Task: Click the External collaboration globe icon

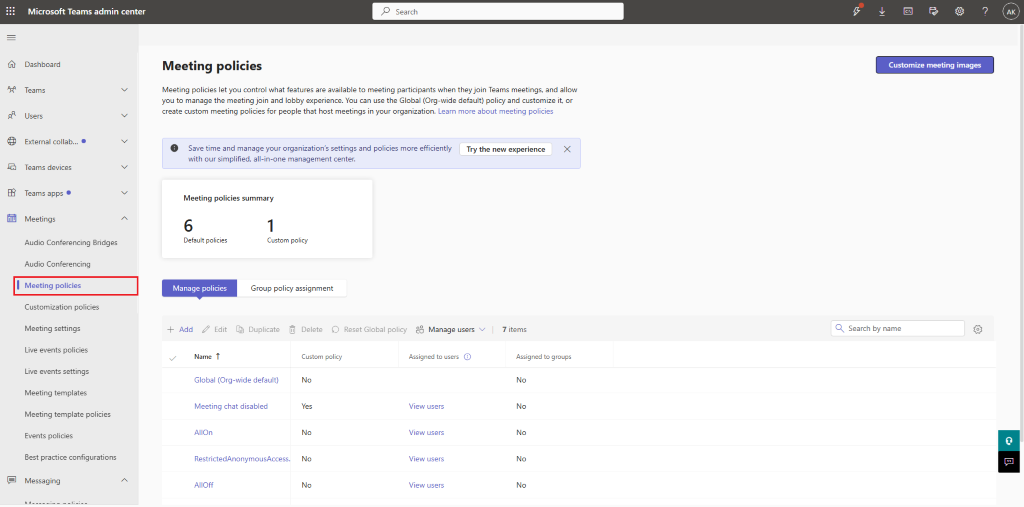Action: (11, 141)
